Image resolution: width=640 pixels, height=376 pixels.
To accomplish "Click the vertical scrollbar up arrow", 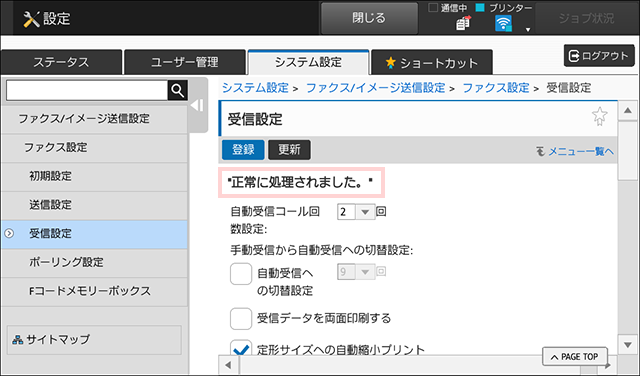I will pos(627,111).
